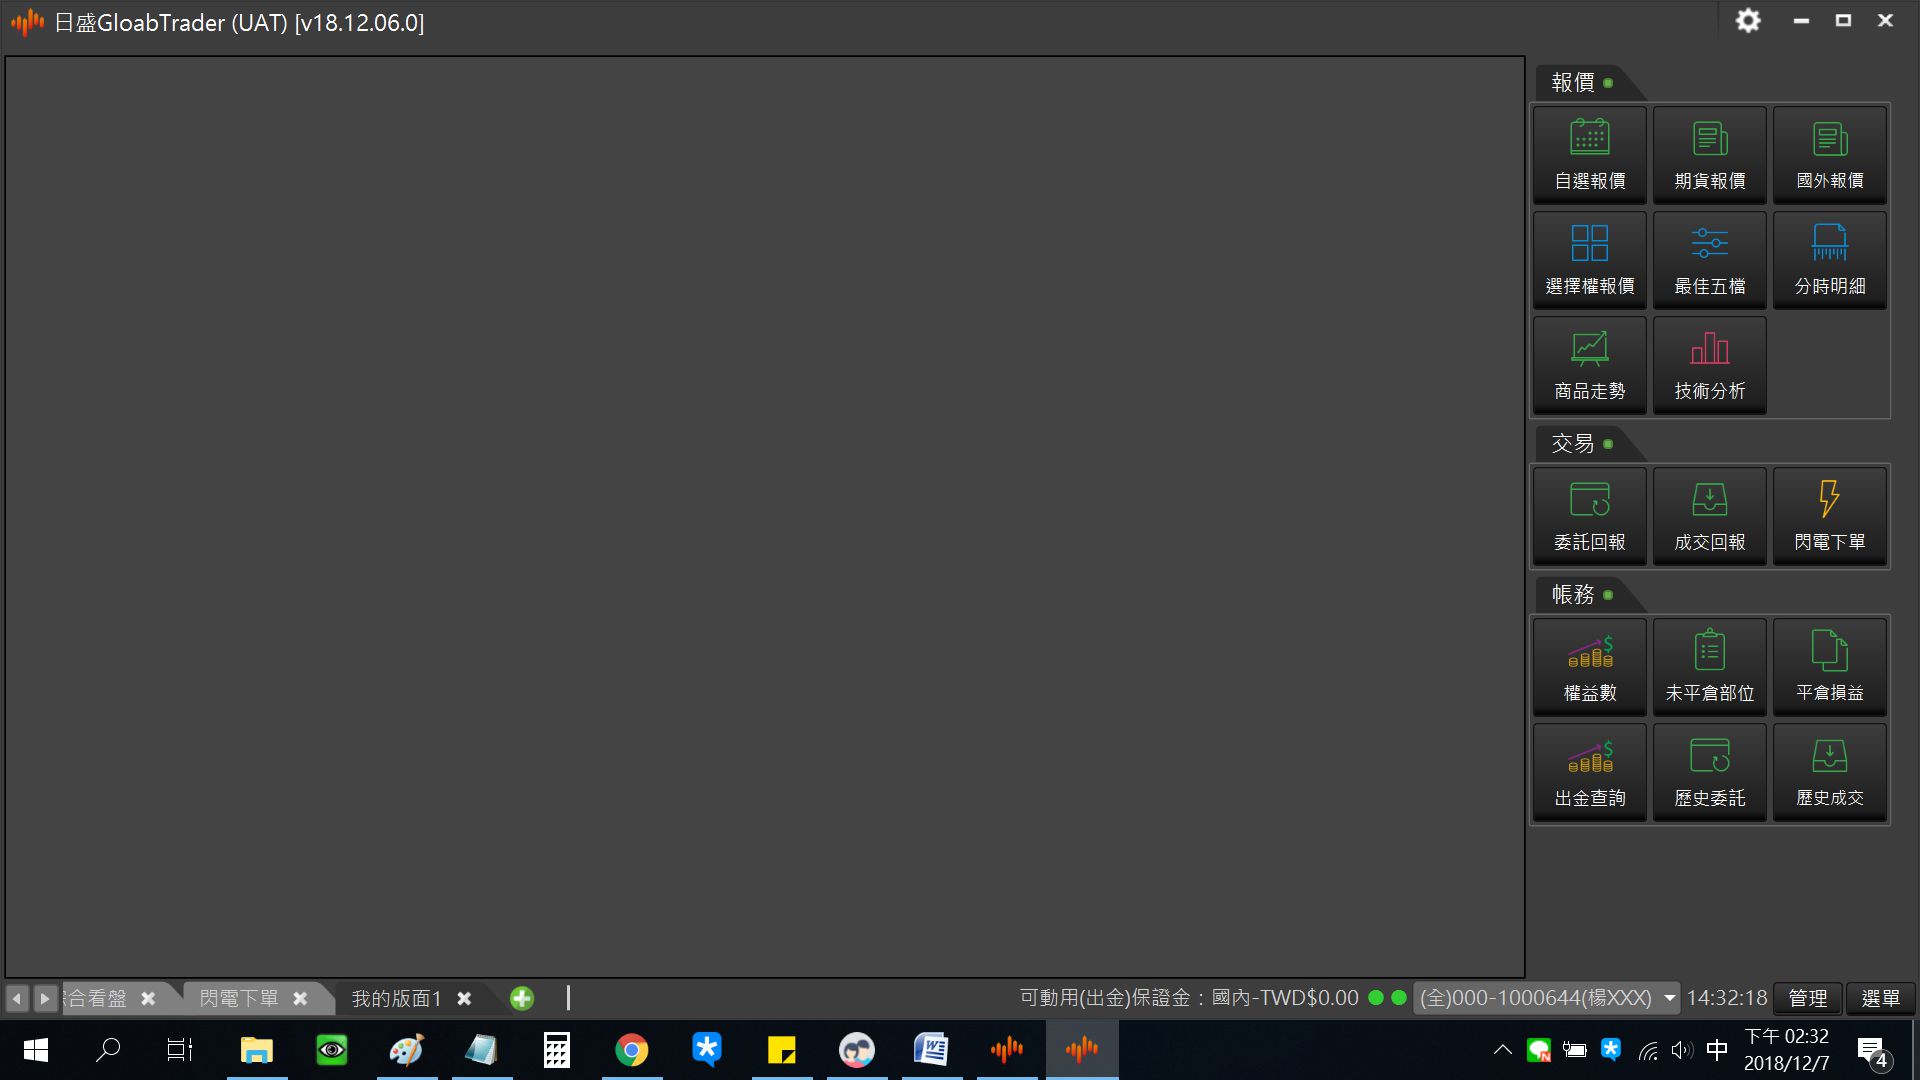
Task: Open 技術分析 technical analysis chart
Action: pos(1709,365)
